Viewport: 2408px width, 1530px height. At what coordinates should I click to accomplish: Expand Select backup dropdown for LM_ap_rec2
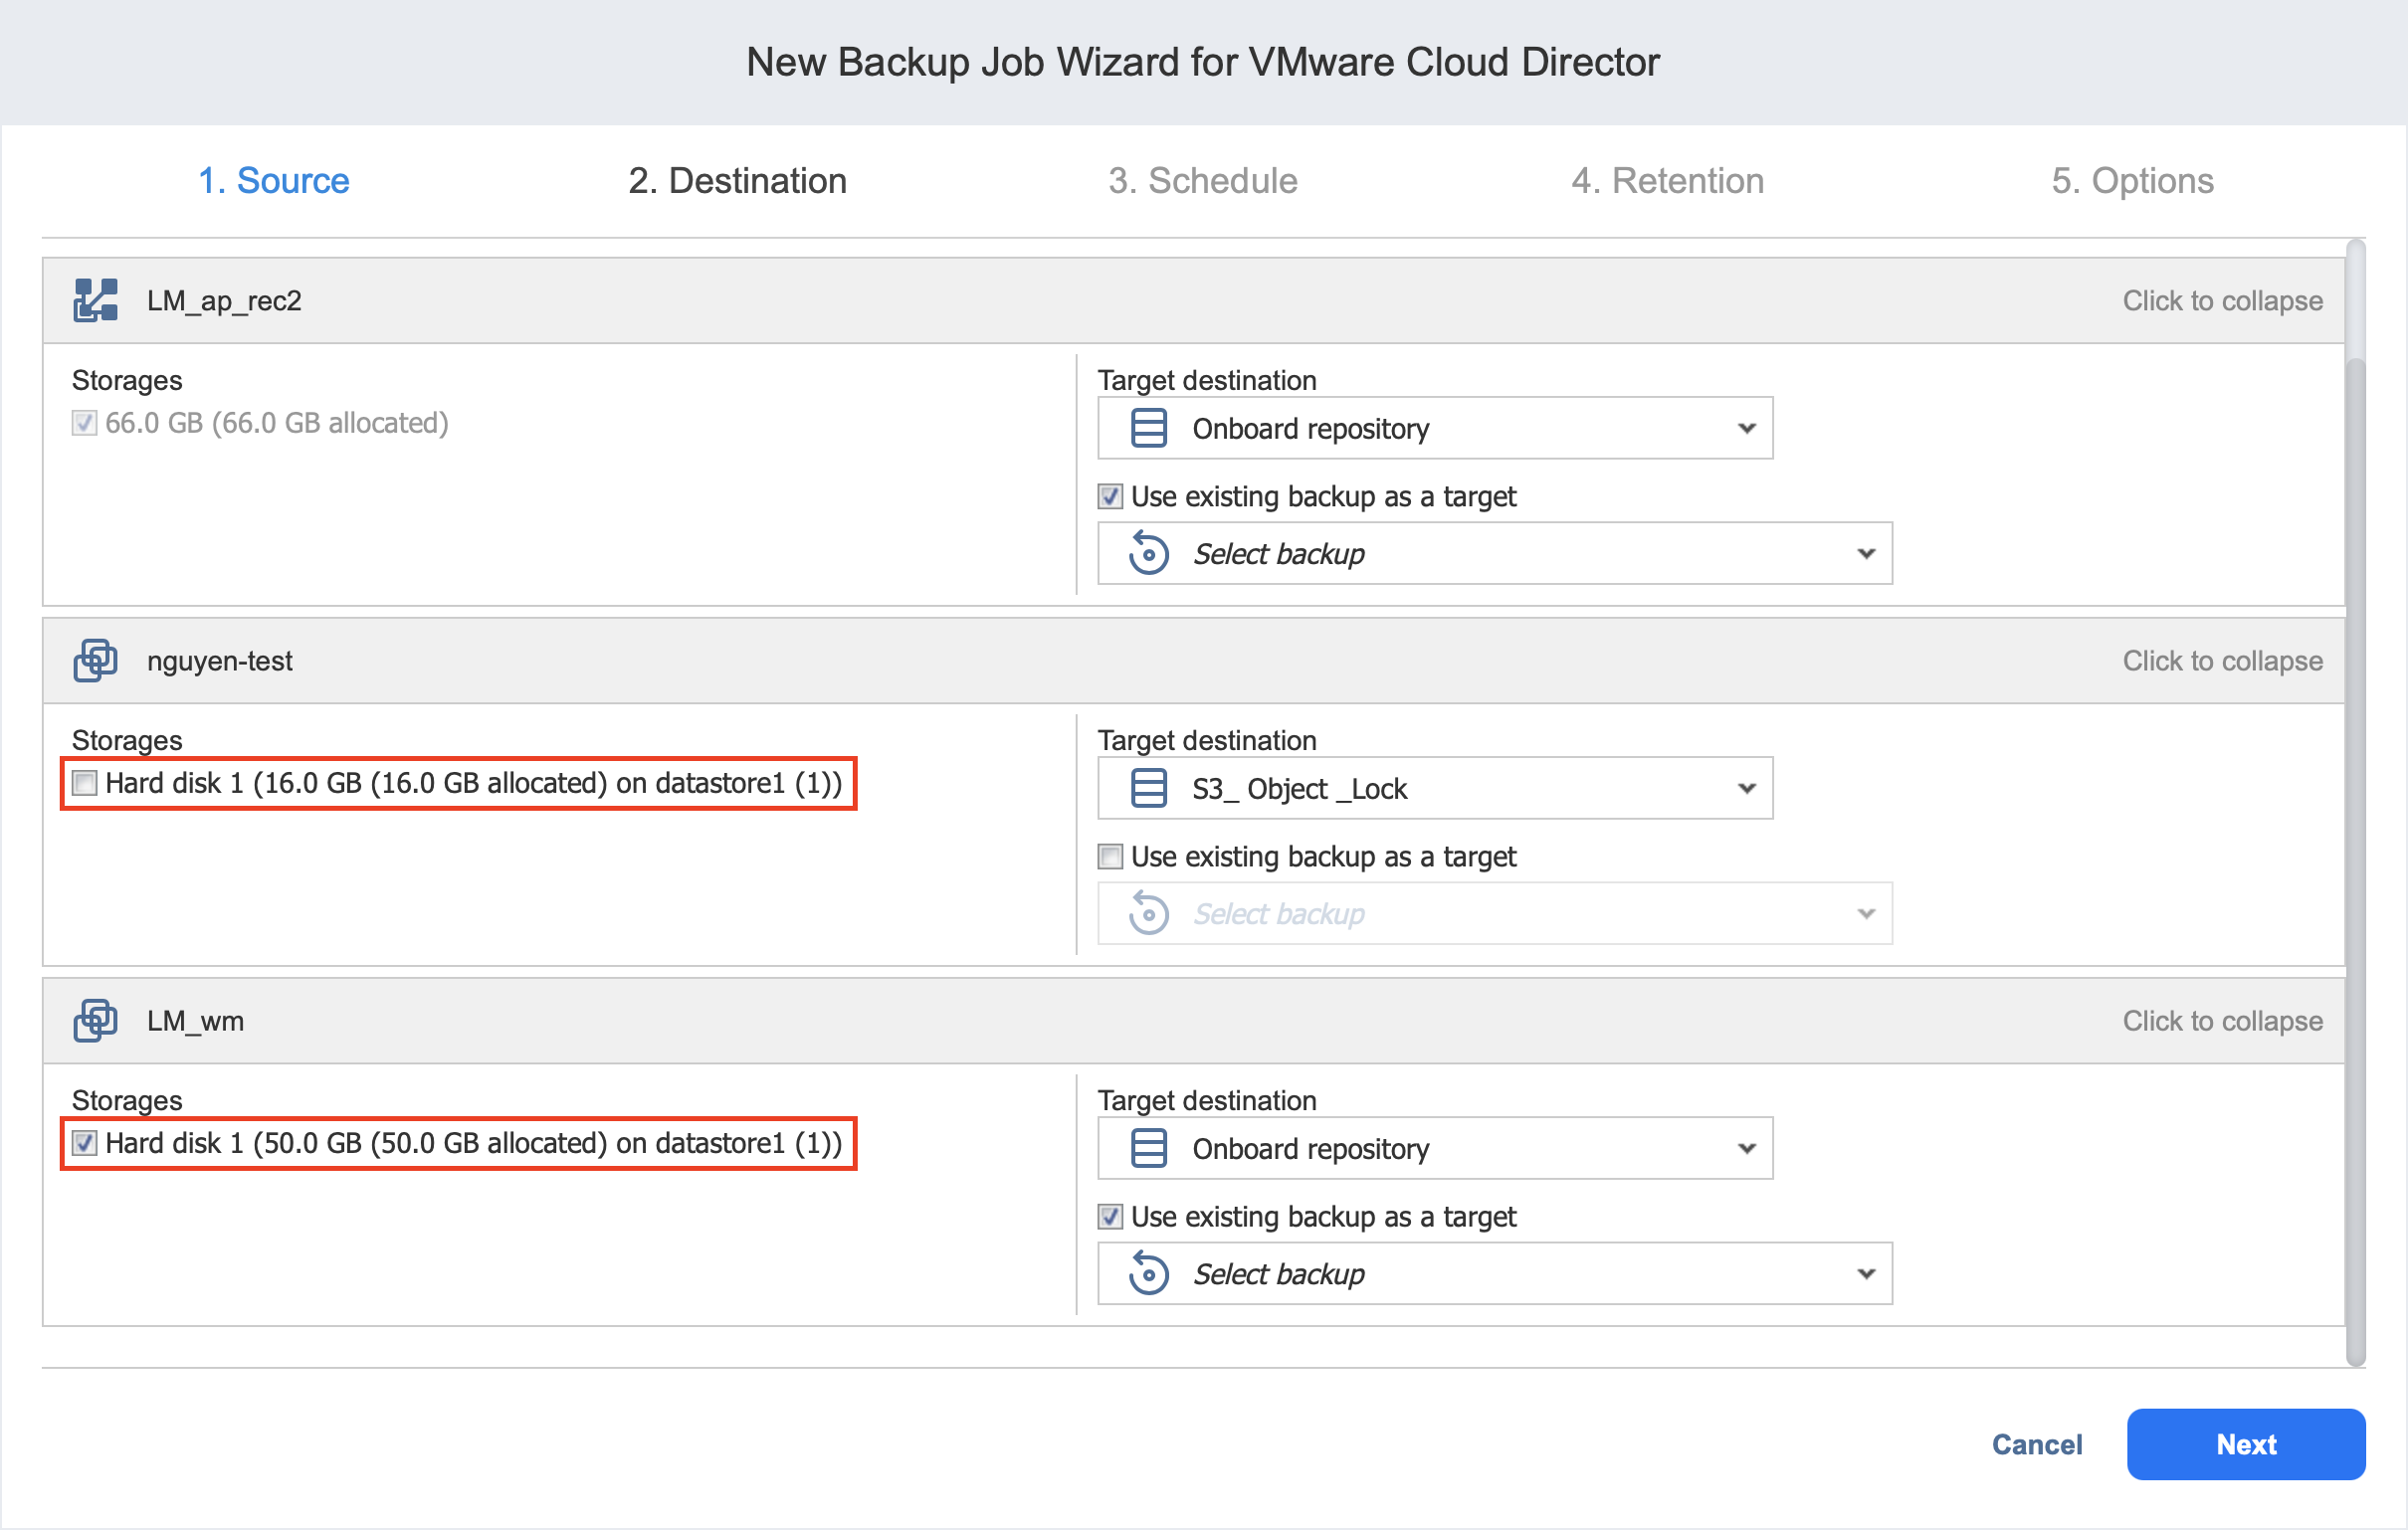click(x=1865, y=553)
